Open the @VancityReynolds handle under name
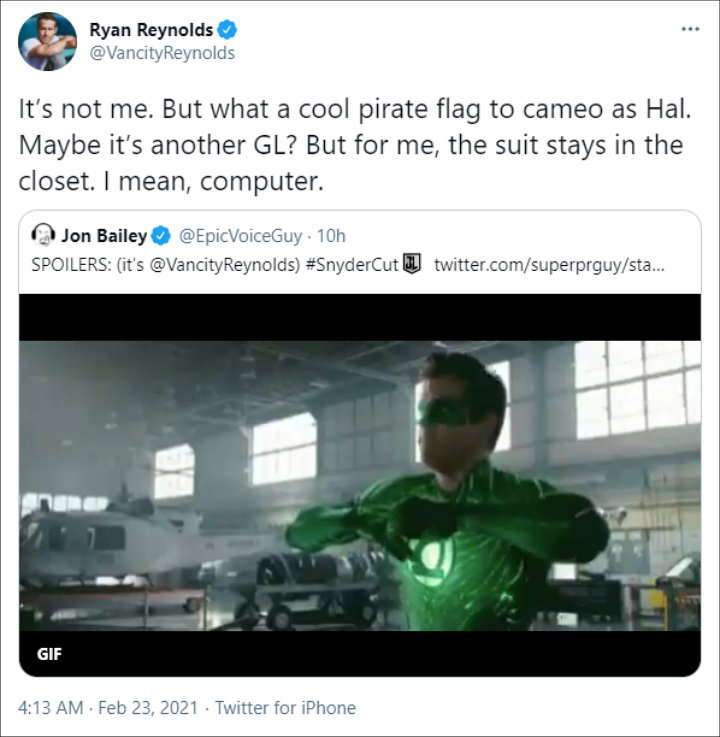This screenshot has width=720, height=737. click(162, 53)
